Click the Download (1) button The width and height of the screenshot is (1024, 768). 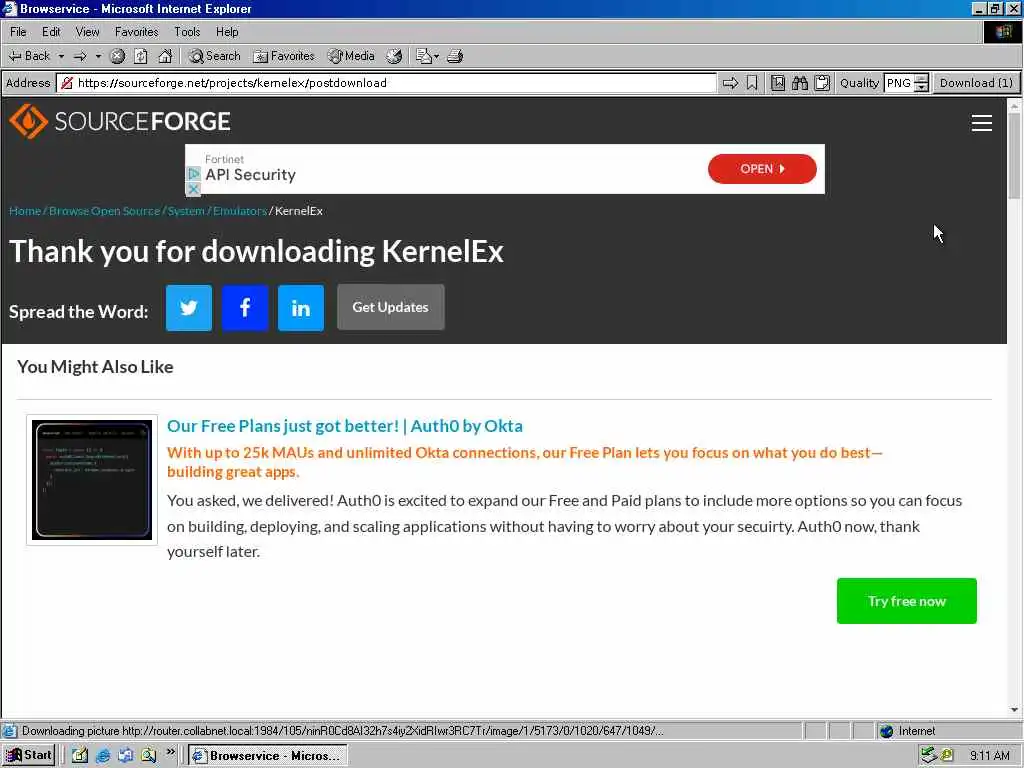(976, 83)
